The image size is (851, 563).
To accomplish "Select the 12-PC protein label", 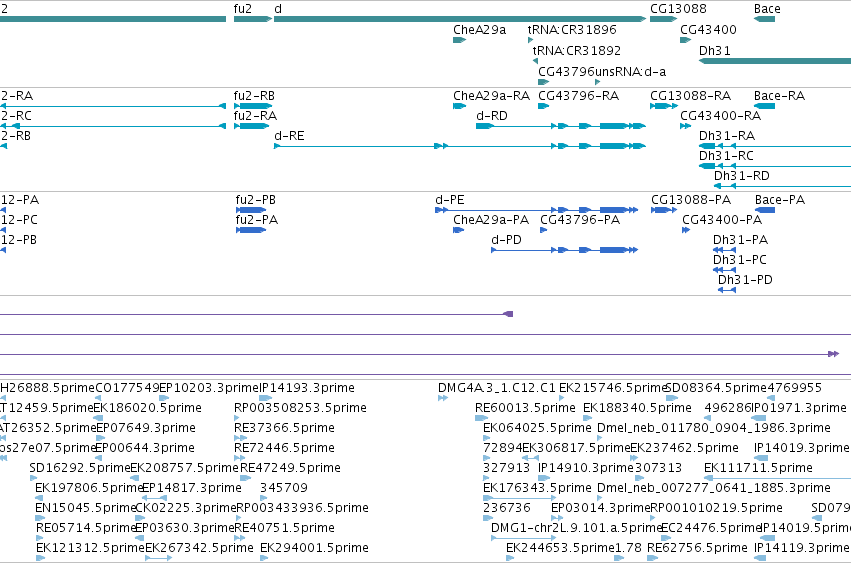I will tap(20, 220).
